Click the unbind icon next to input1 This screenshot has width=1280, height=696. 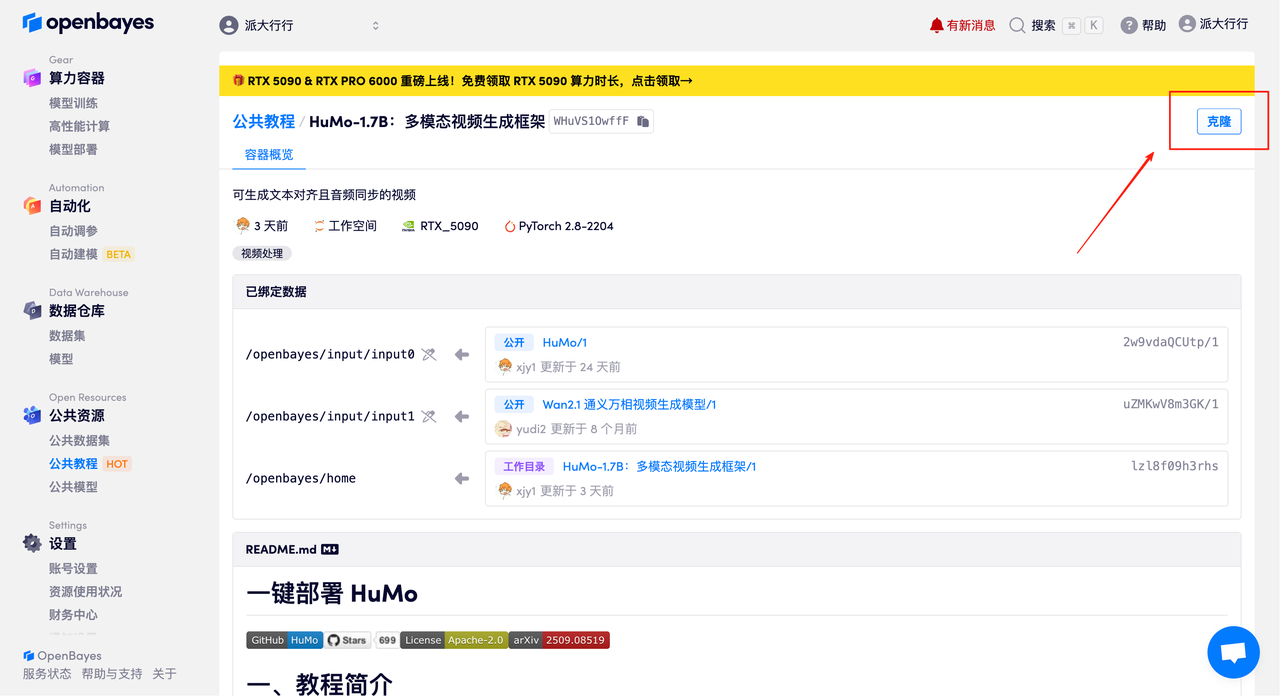tap(428, 415)
